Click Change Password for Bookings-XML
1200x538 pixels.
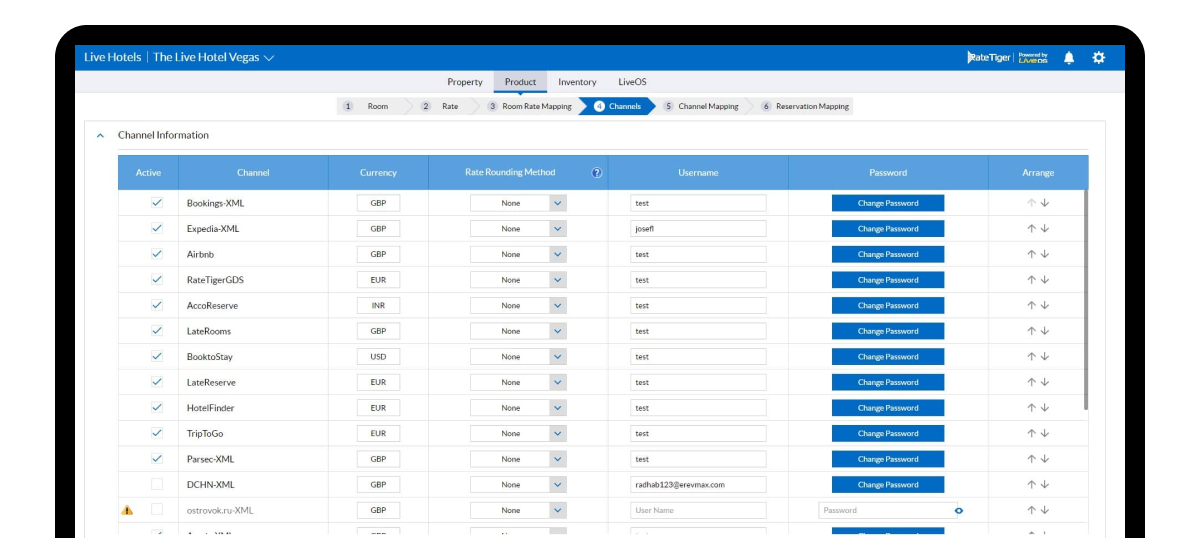click(x=888, y=203)
